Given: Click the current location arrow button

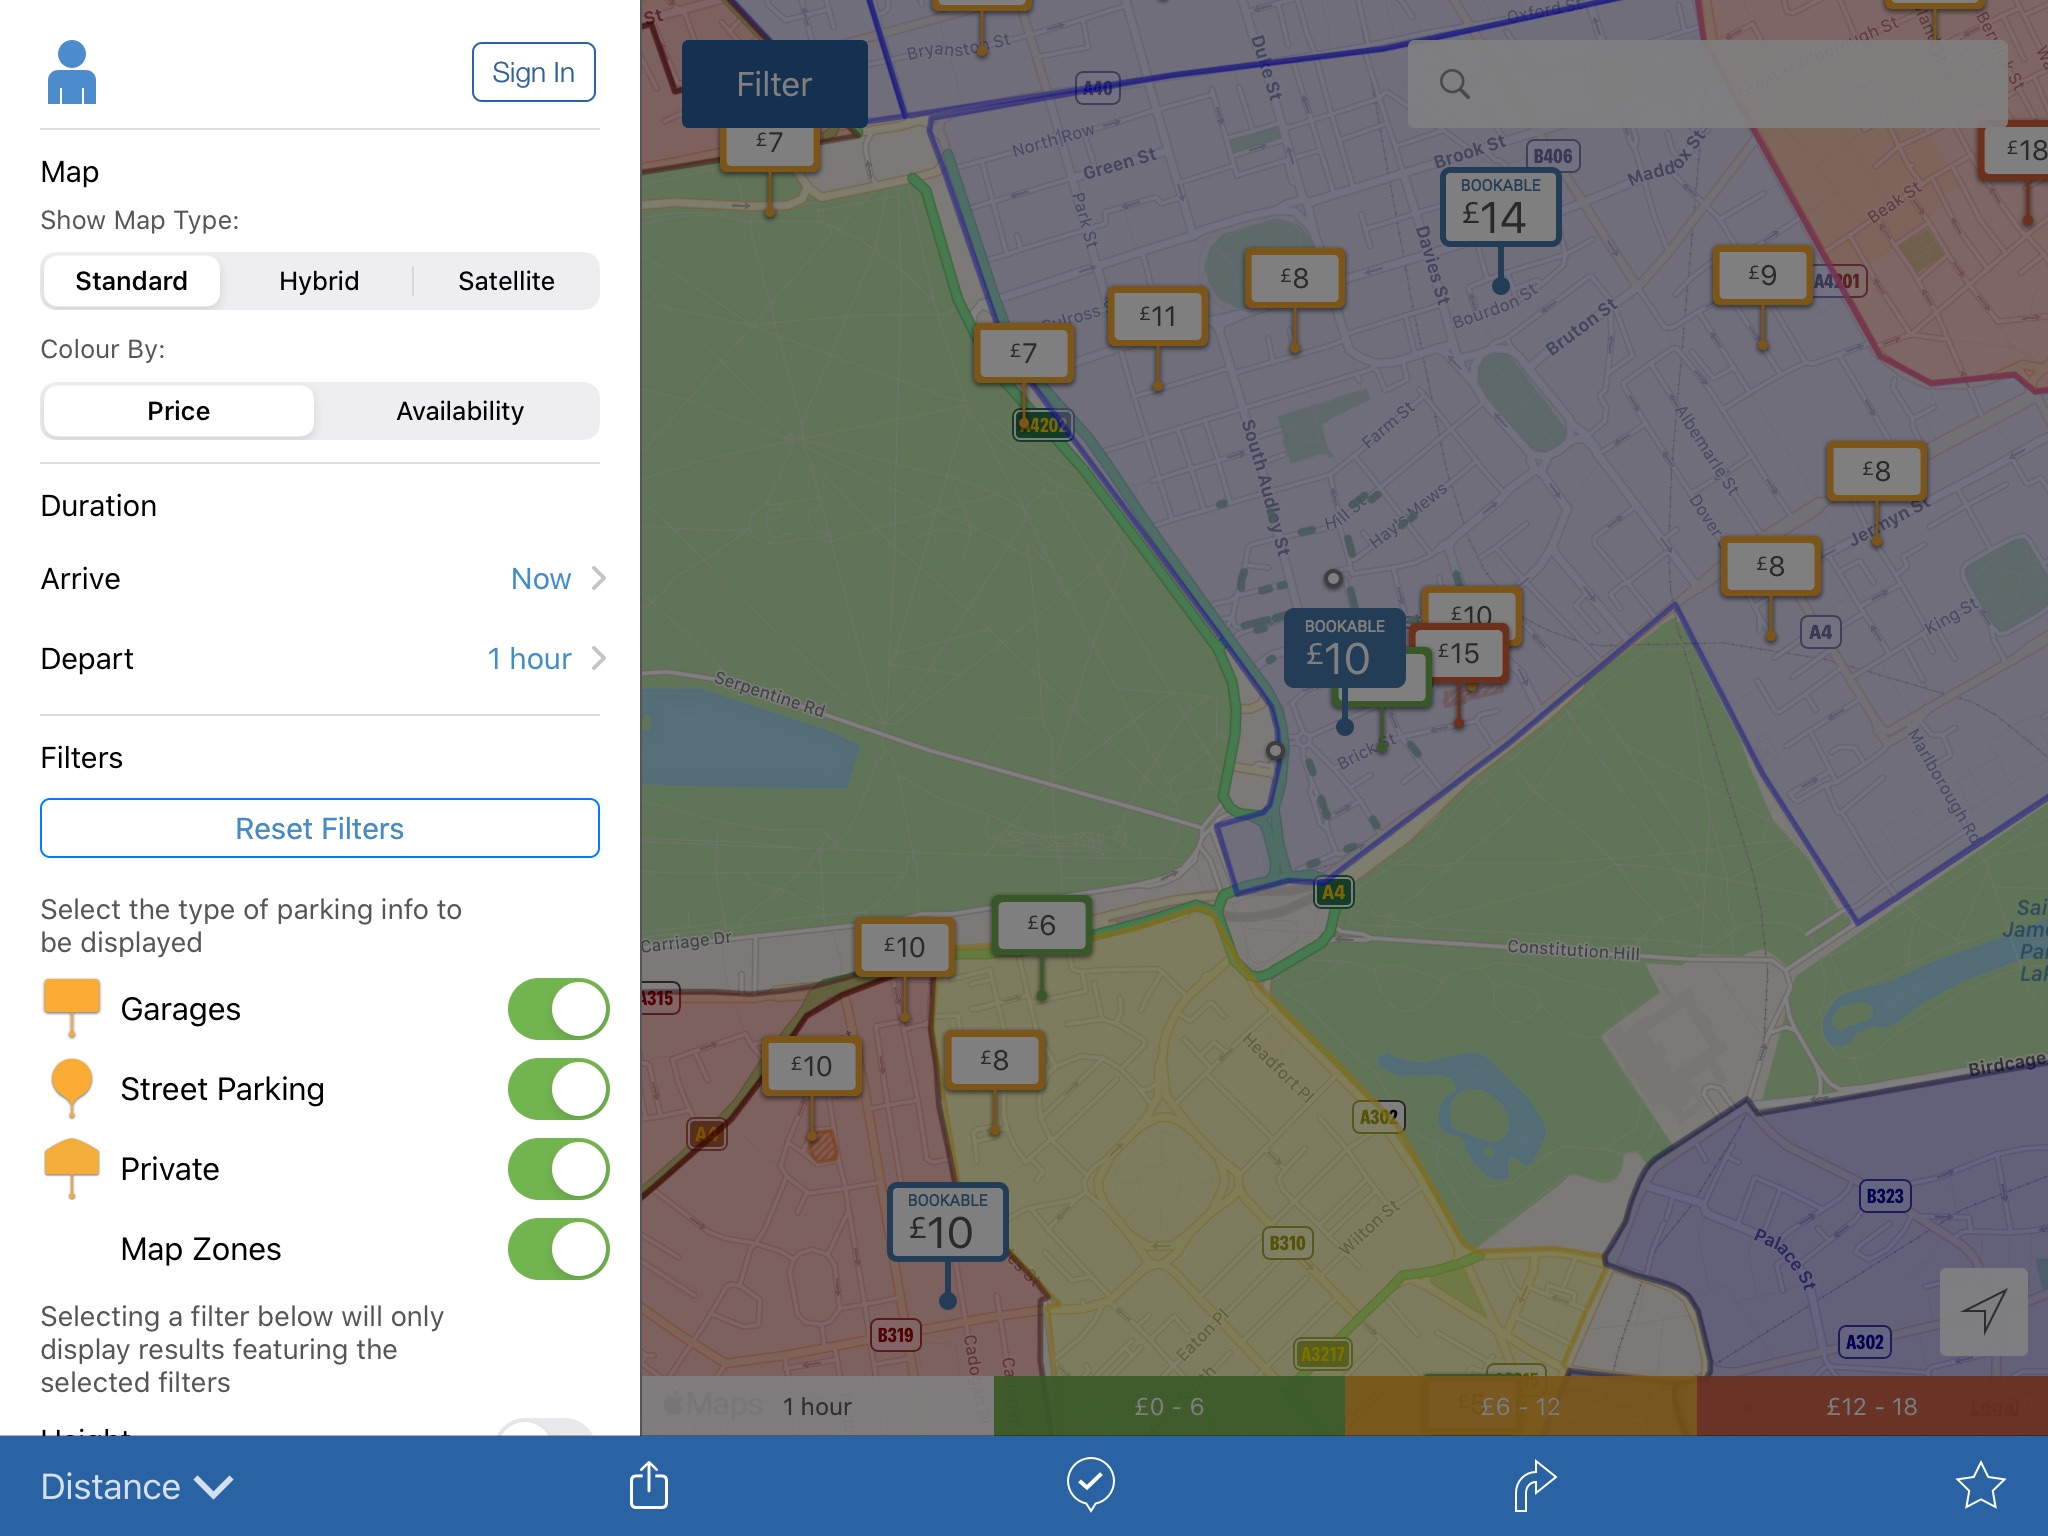Looking at the screenshot, I should 1983,1311.
